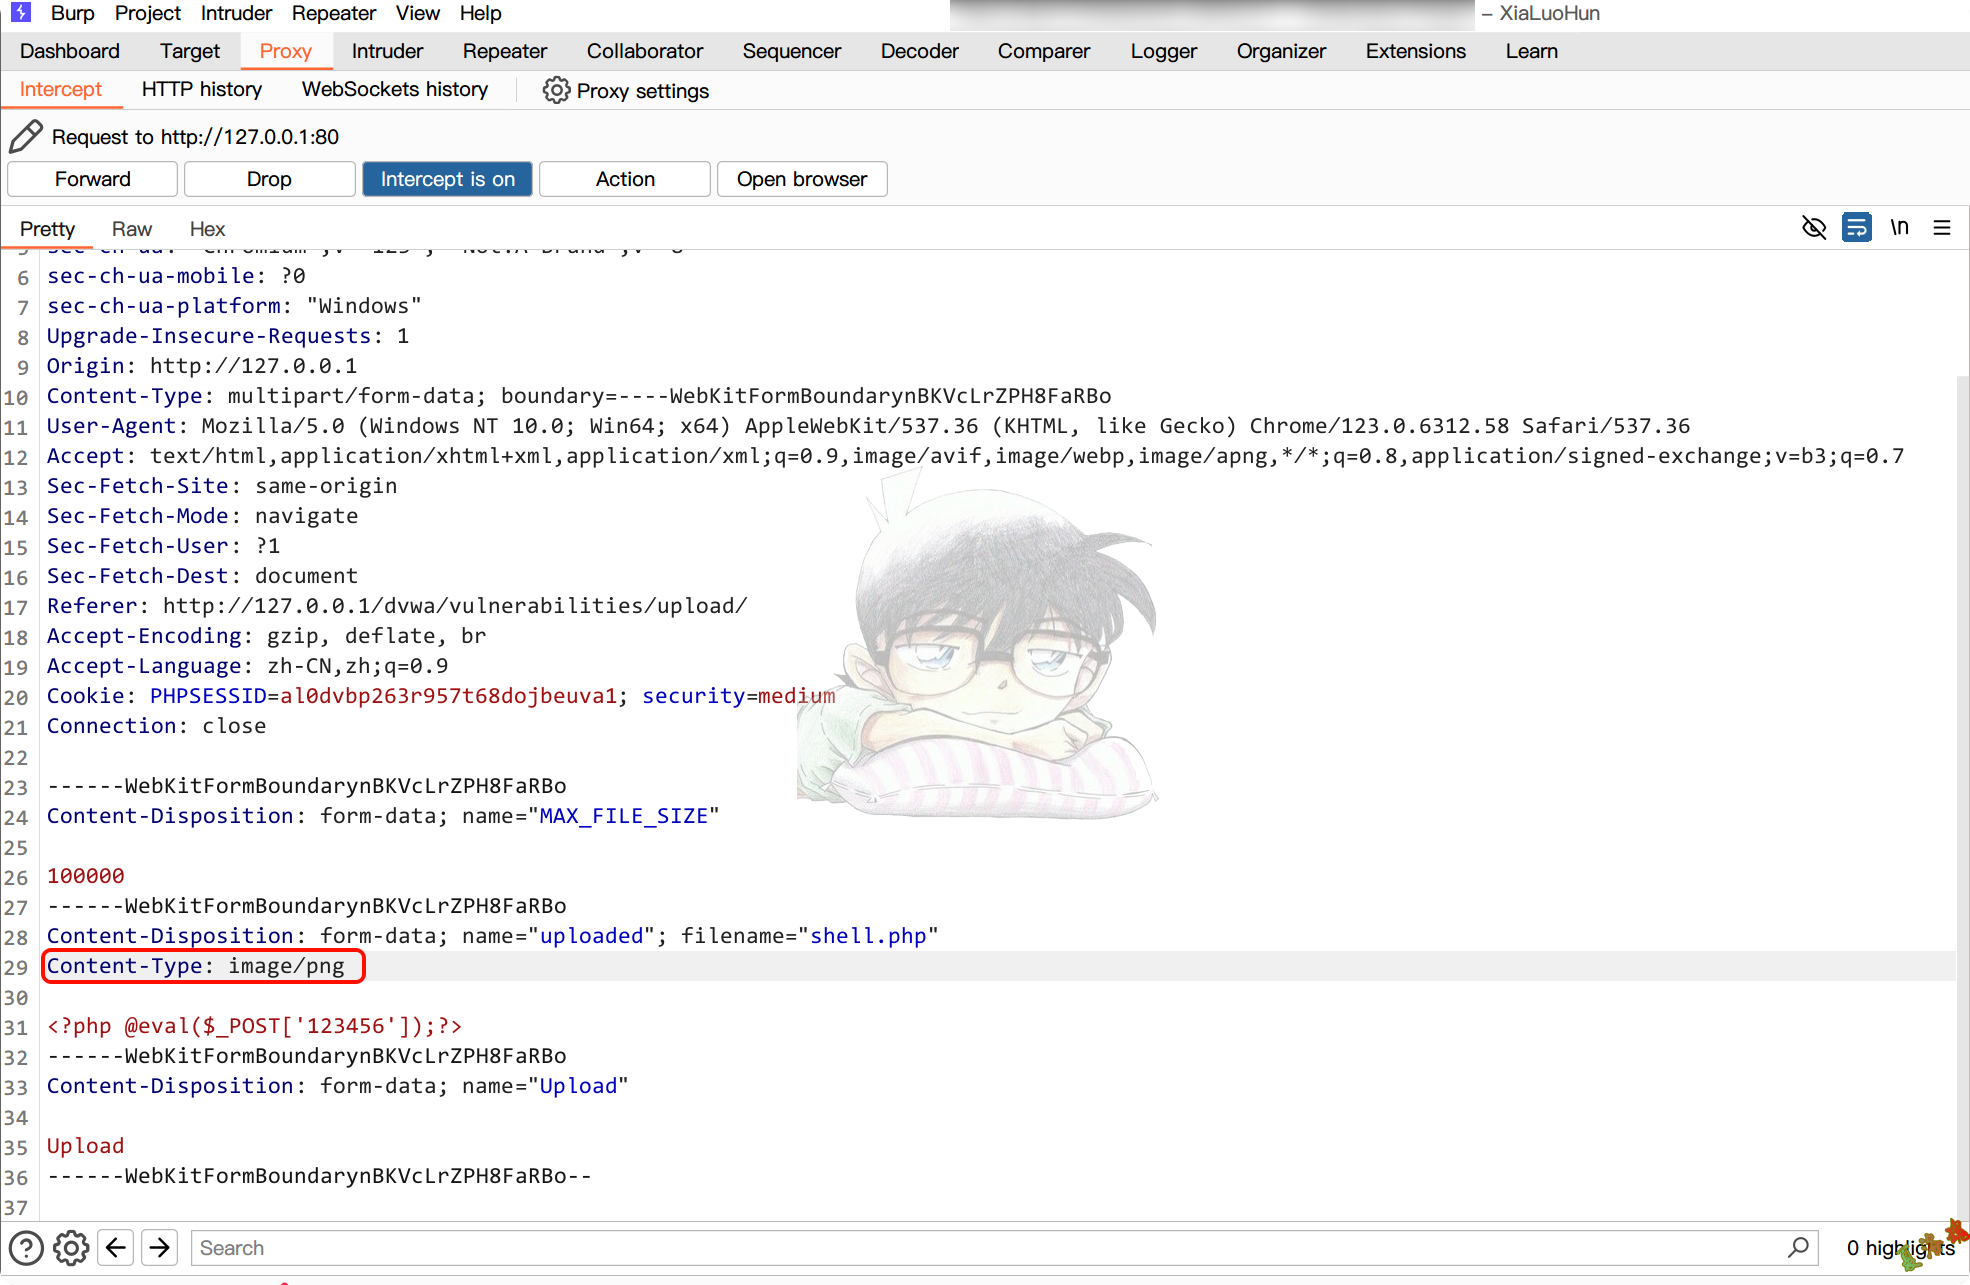Go to the next search match arrow
Image resolution: width=1970 pixels, height=1285 pixels.
coord(160,1247)
